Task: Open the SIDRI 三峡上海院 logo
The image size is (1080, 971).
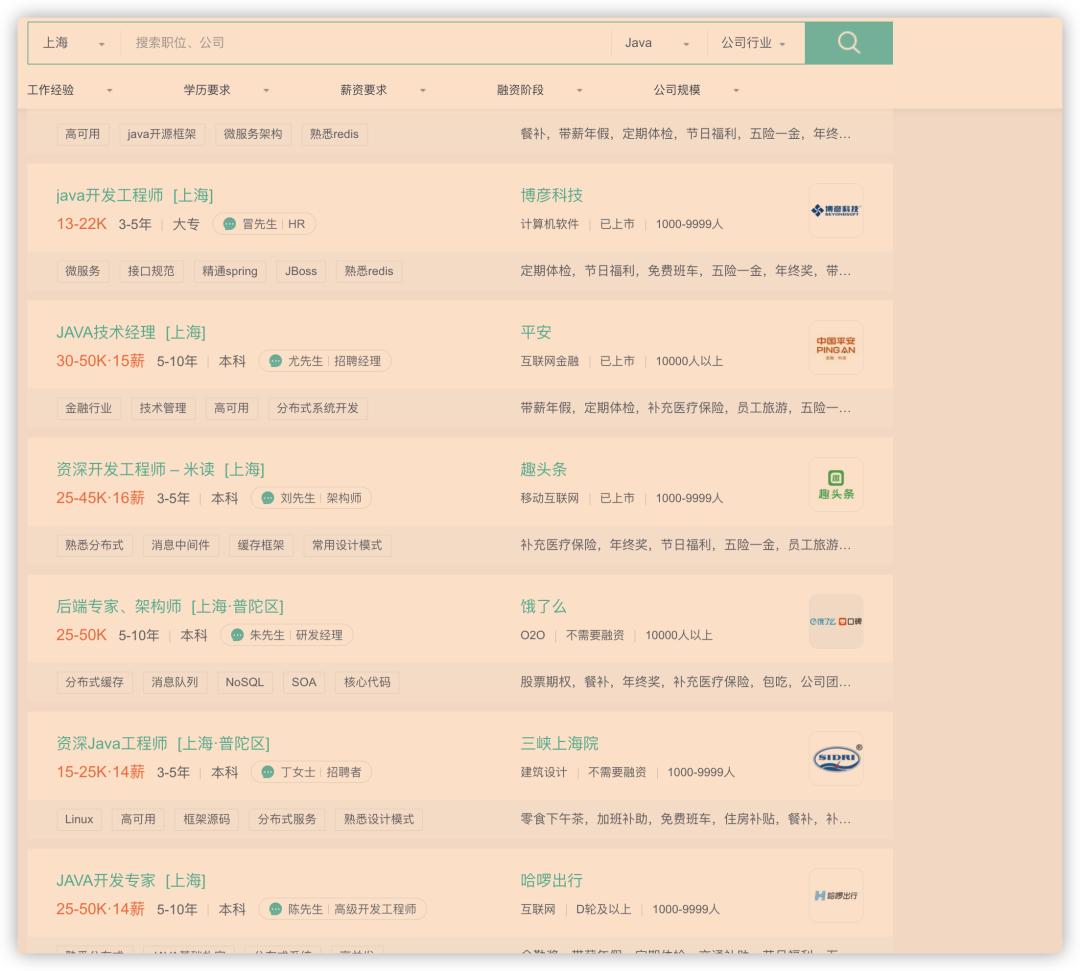Action: [835, 759]
